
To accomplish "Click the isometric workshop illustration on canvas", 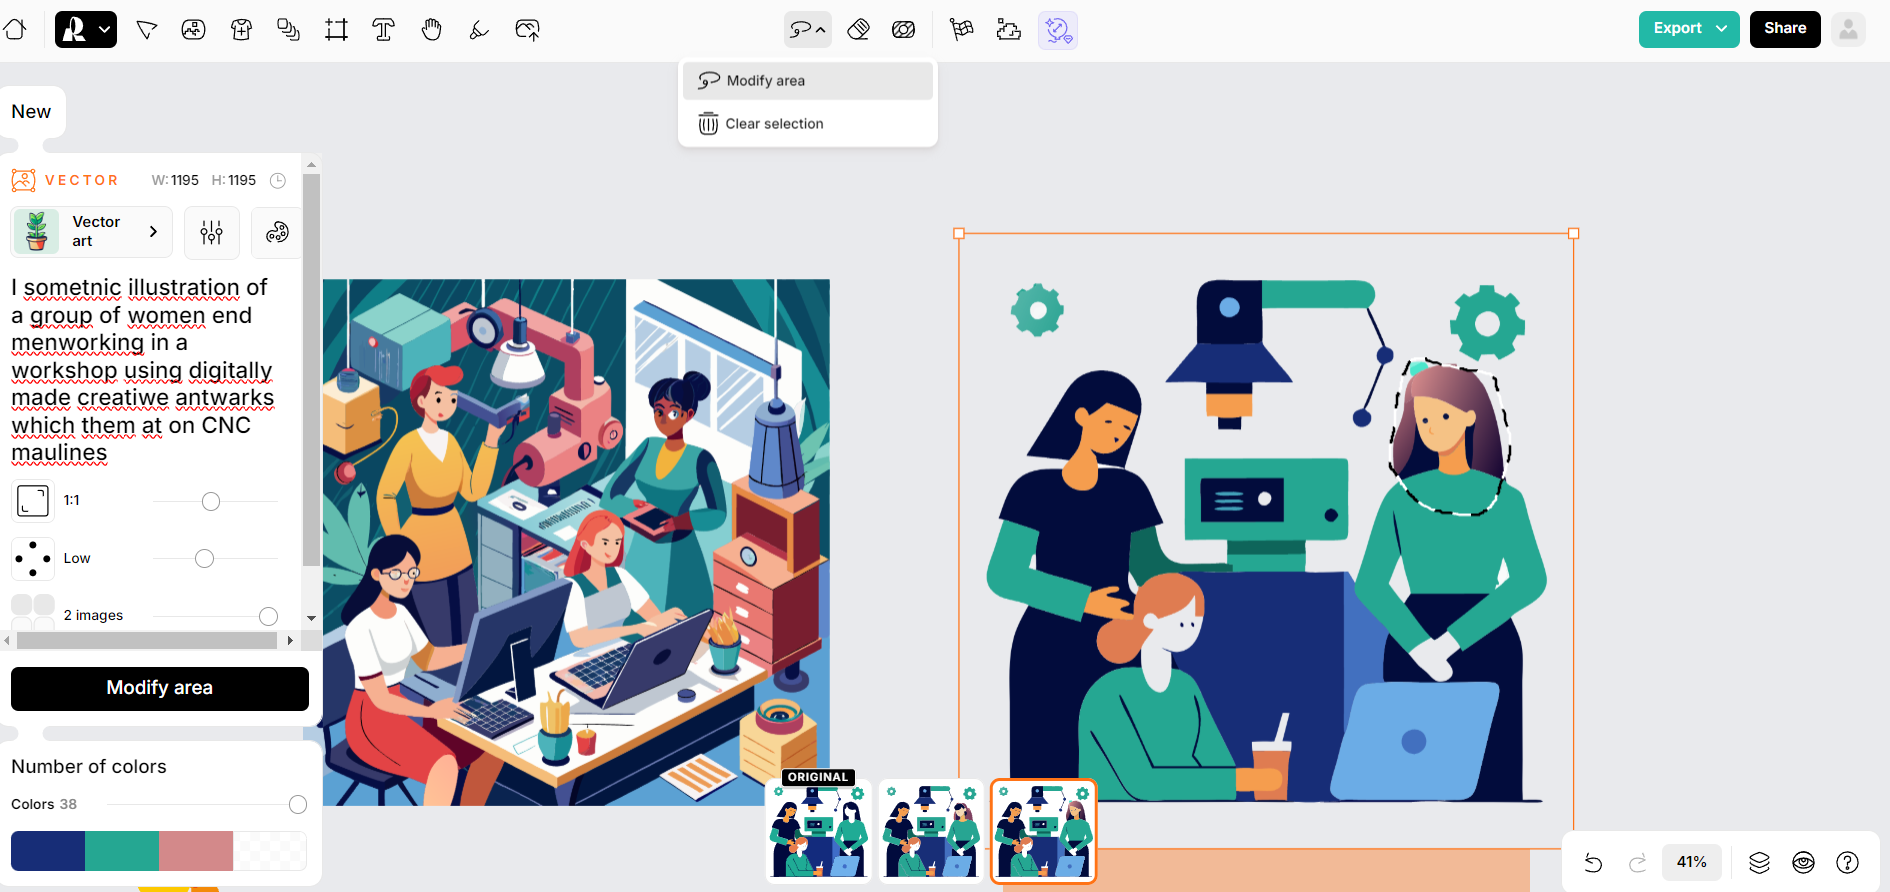I will pos(576,542).
